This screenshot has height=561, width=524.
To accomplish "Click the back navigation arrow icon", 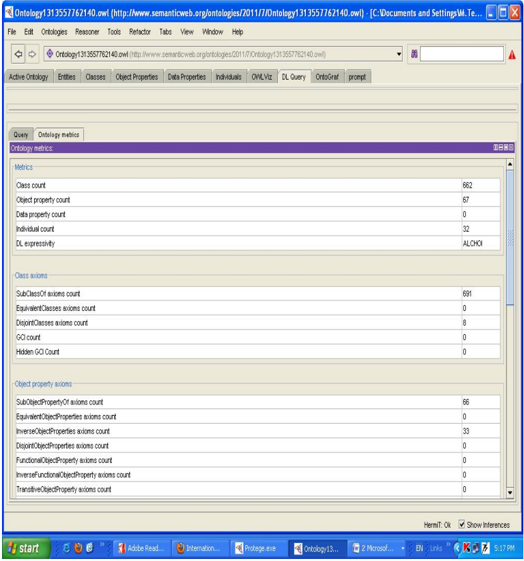I will point(18,54).
